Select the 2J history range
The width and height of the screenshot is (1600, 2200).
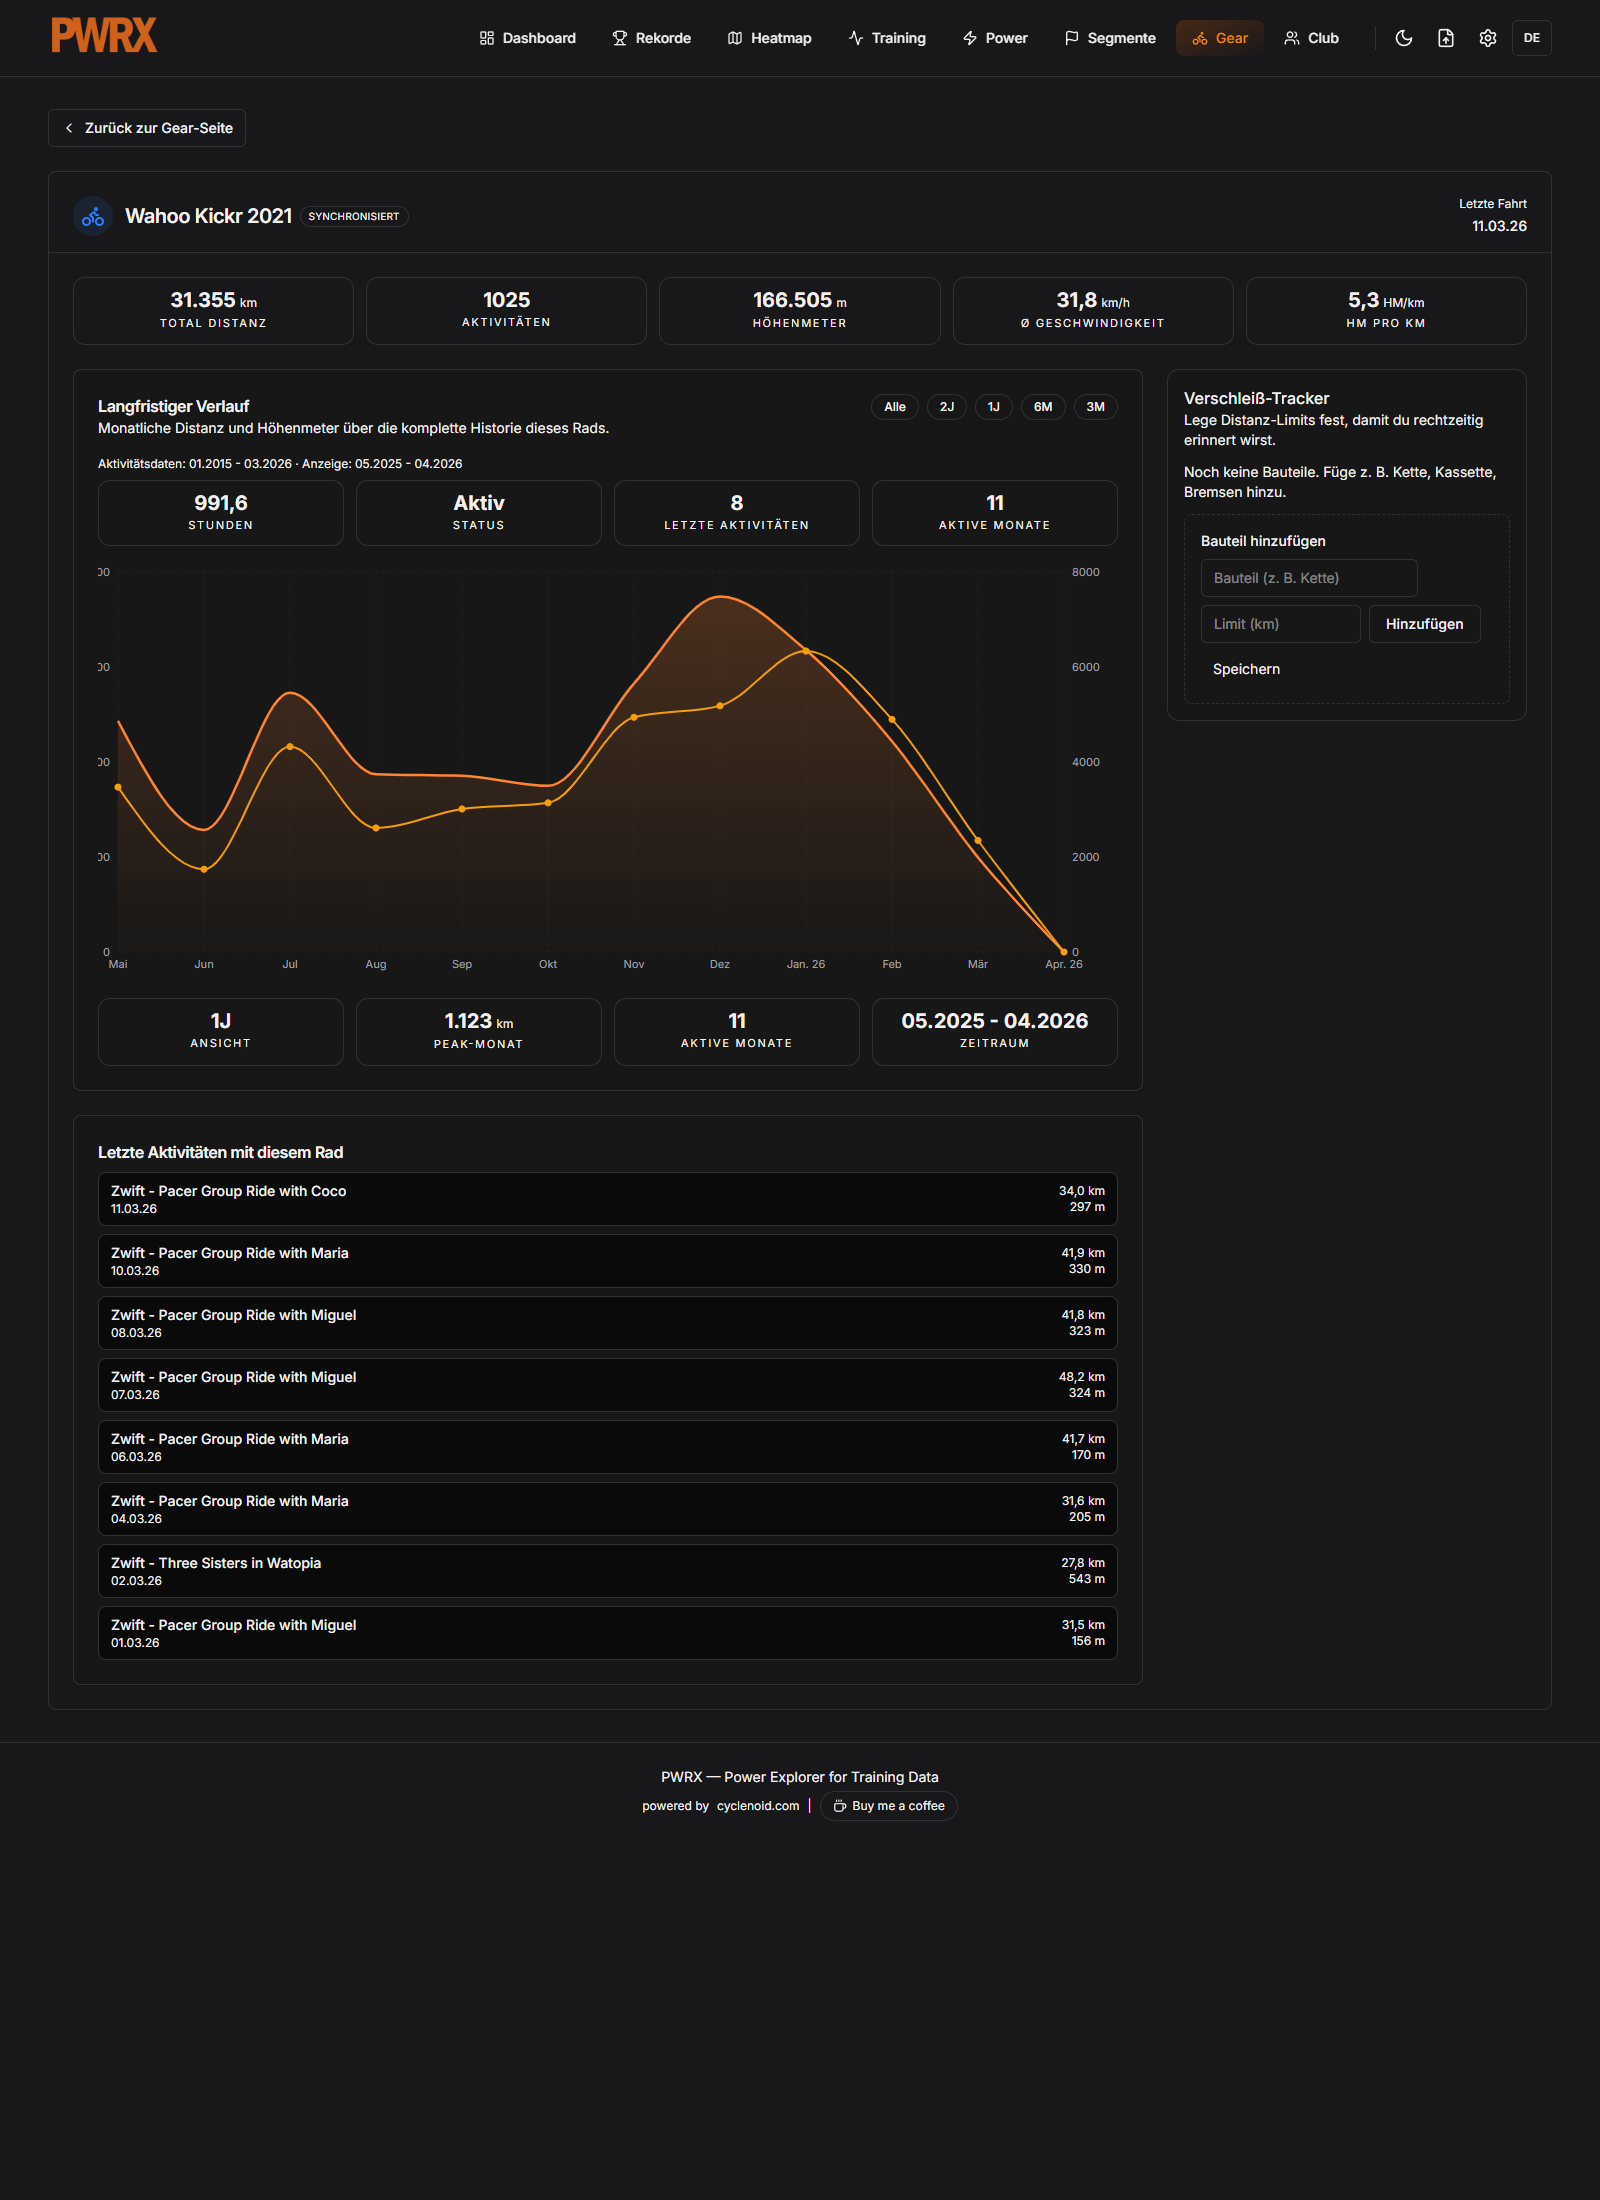pyautogui.click(x=945, y=407)
